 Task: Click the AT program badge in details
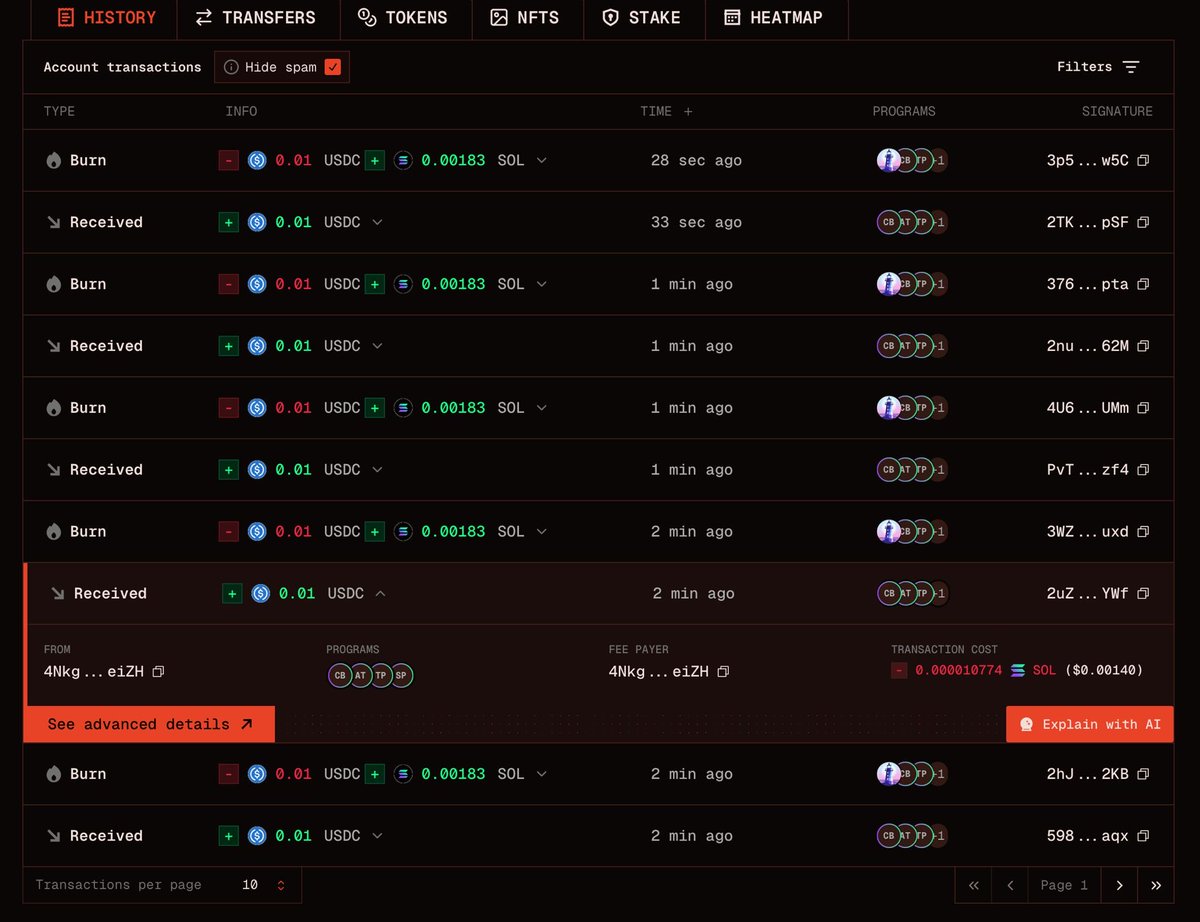point(361,676)
